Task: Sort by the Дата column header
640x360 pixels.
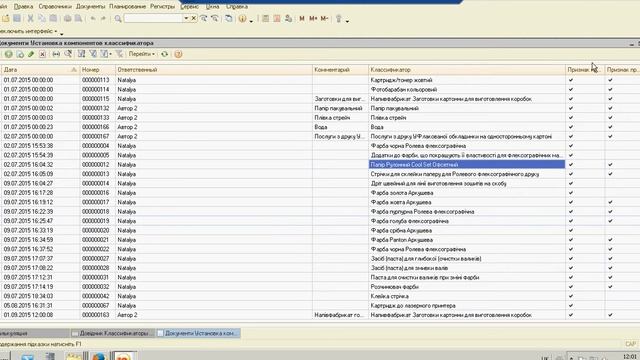Action: pyautogui.click(x=40, y=70)
